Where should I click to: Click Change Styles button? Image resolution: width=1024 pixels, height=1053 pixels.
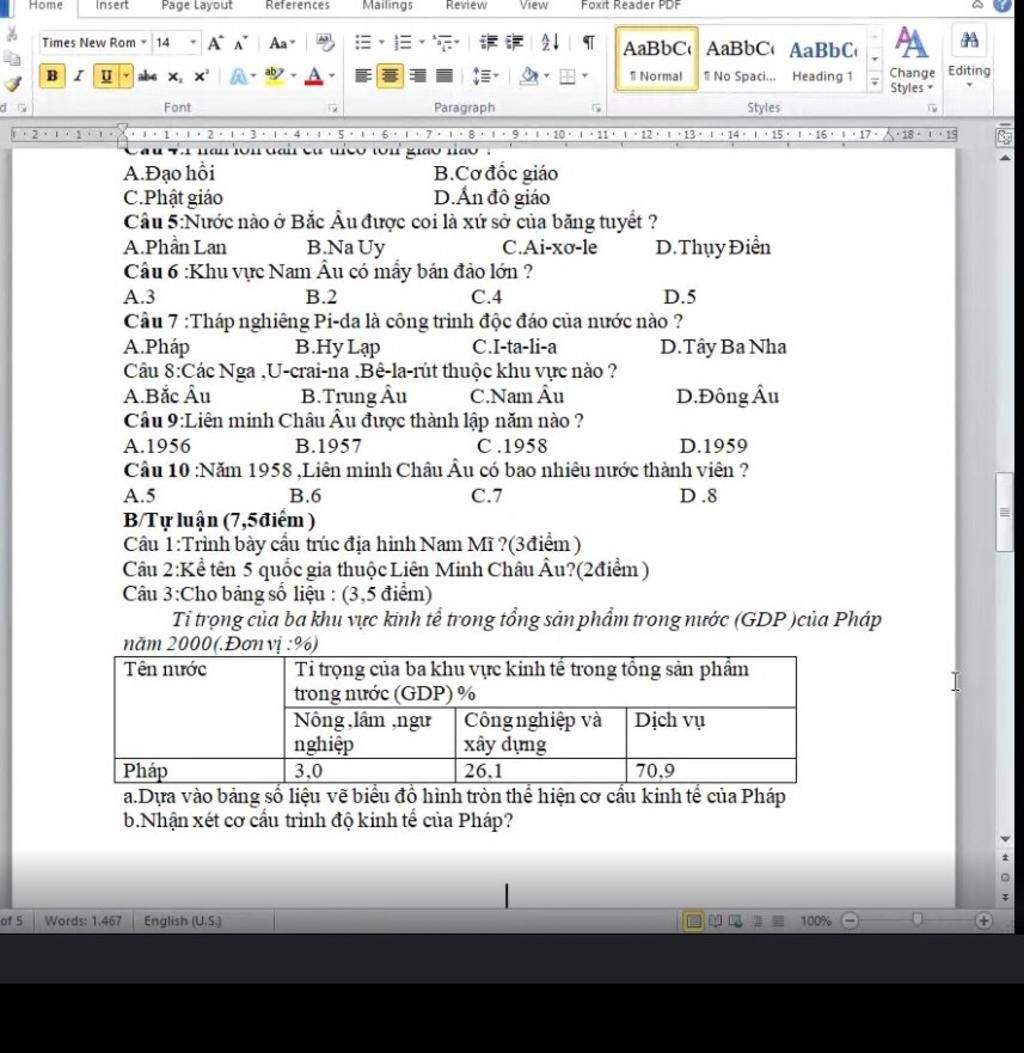[x=911, y=59]
